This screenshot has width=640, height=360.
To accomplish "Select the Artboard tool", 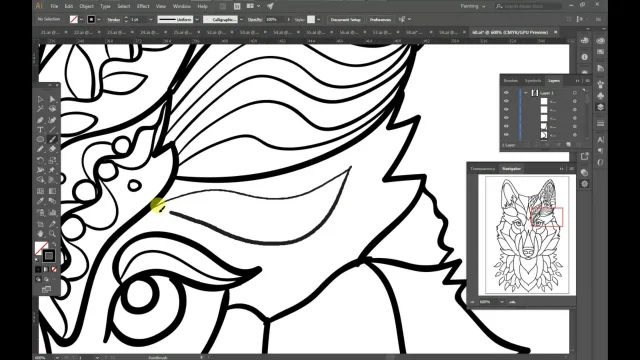I will (40, 224).
